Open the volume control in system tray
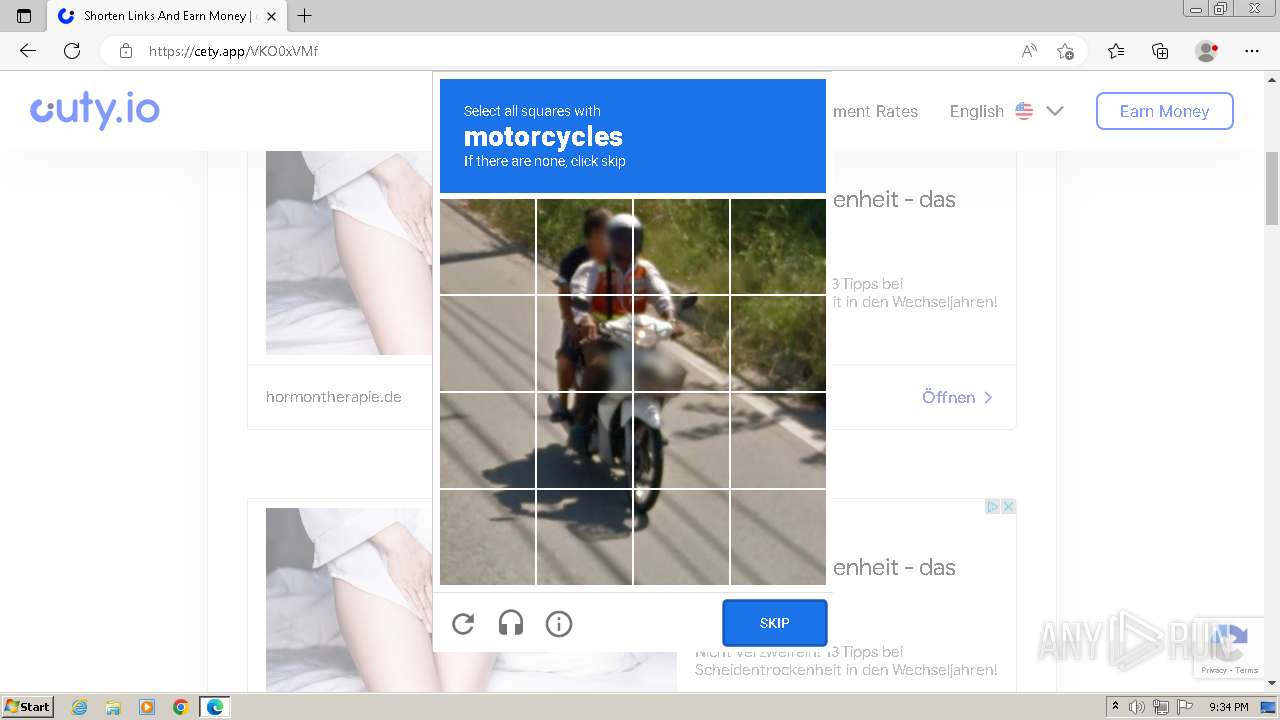The height and width of the screenshot is (720, 1280). [1137, 707]
